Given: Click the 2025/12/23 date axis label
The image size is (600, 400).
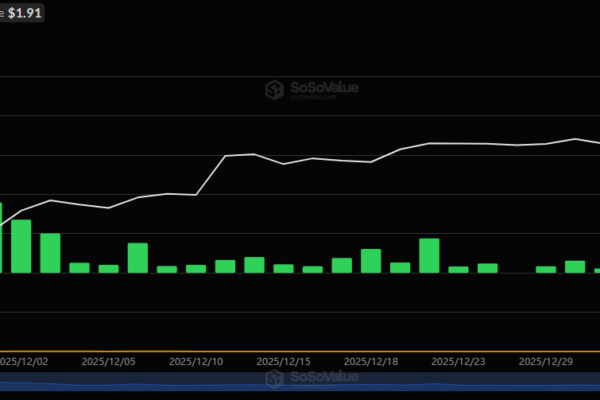Looking at the screenshot, I should coord(458,359).
